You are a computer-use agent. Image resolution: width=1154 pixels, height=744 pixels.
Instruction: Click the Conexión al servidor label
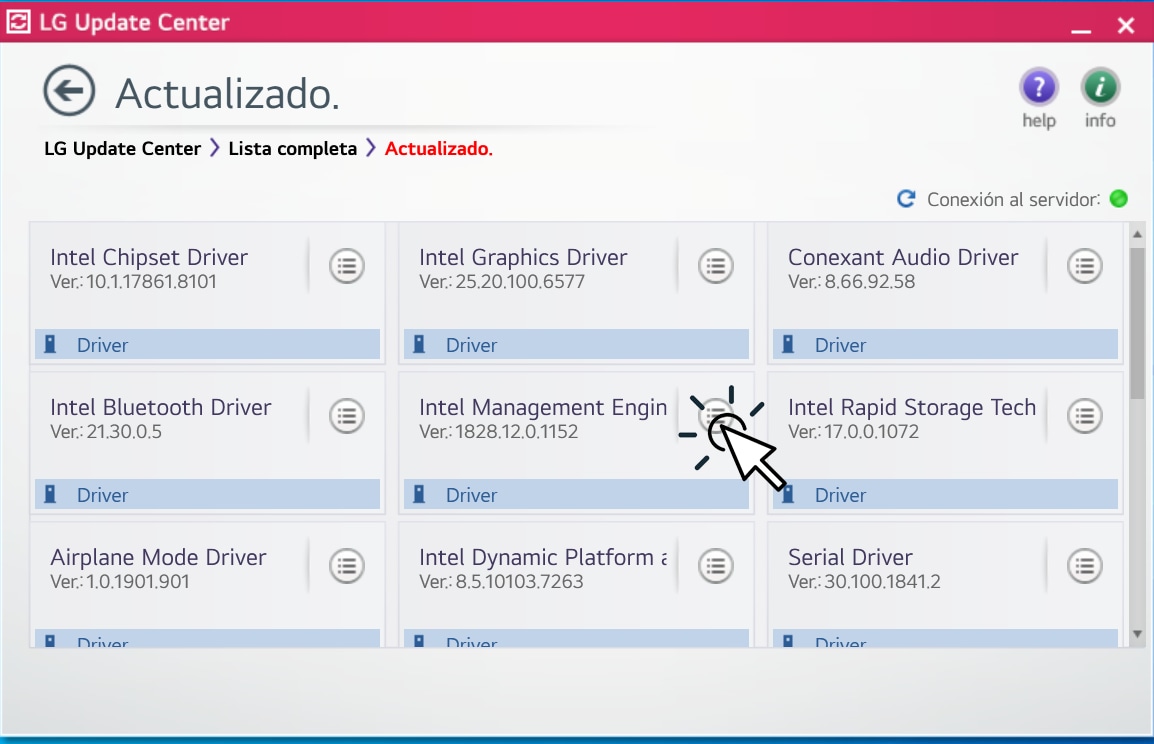1013,199
